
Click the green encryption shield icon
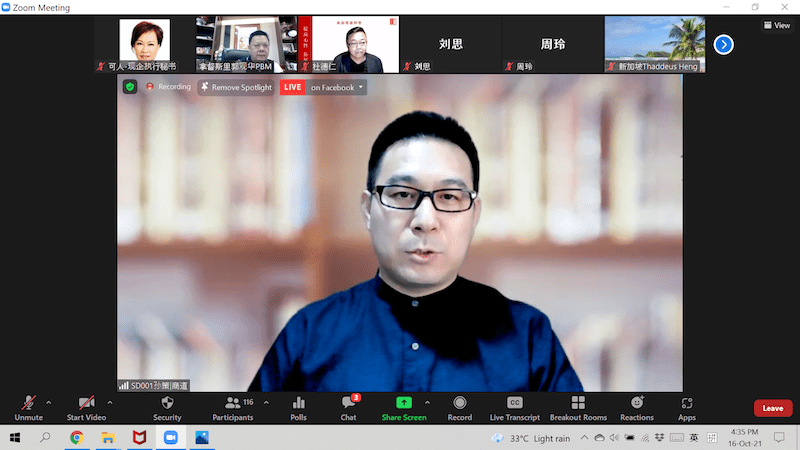(130, 87)
